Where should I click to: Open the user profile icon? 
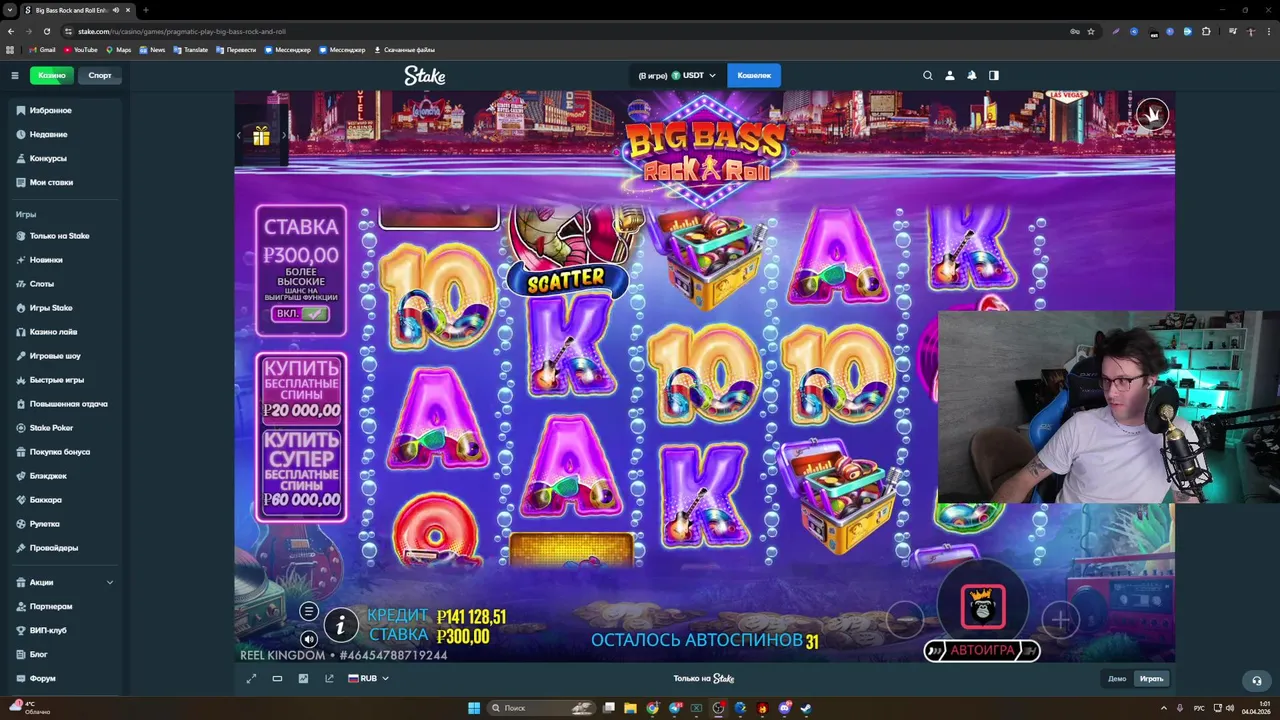point(950,75)
